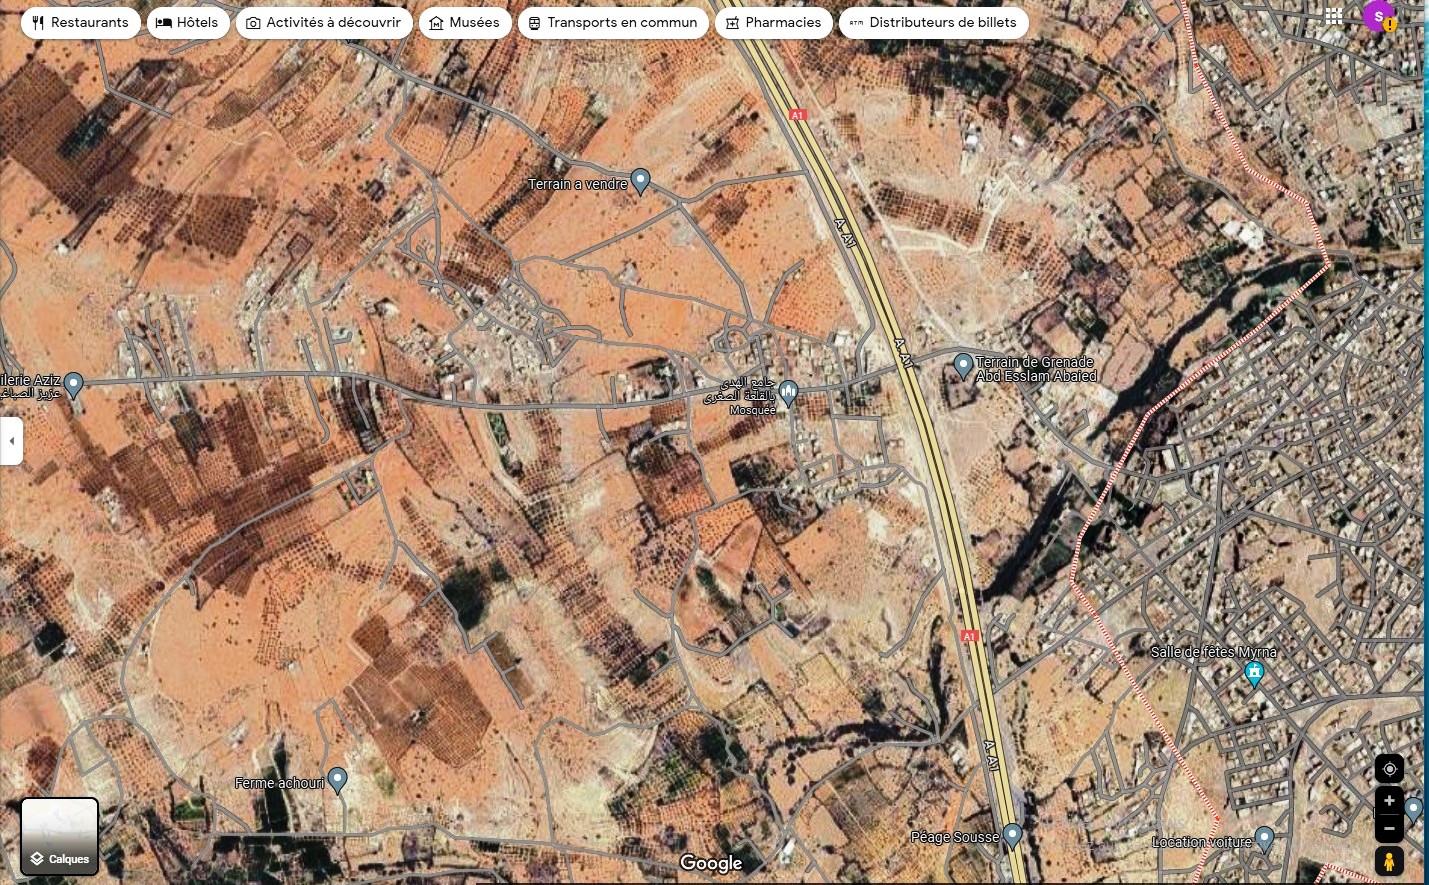Screen dimensions: 1429x885
Task: Filter by Transports en commun
Action: 613,22
